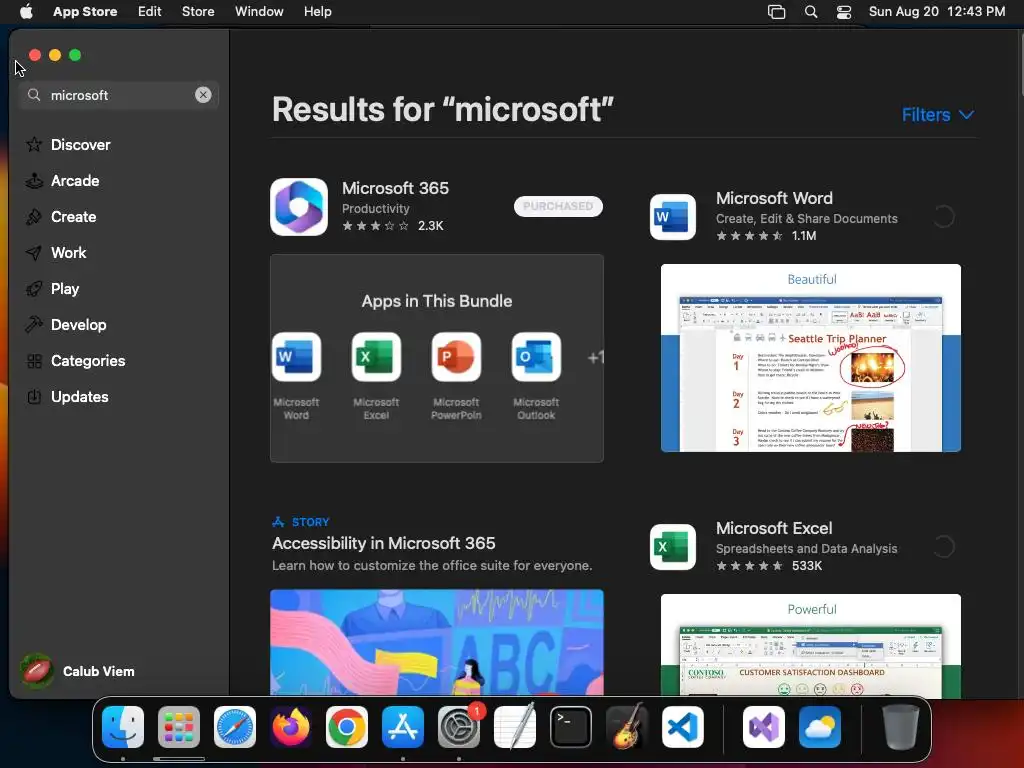The width and height of the screenshot is (1024, 768).
Task: Open Spotlight search in menu bar
Action: tap(810, 12)
